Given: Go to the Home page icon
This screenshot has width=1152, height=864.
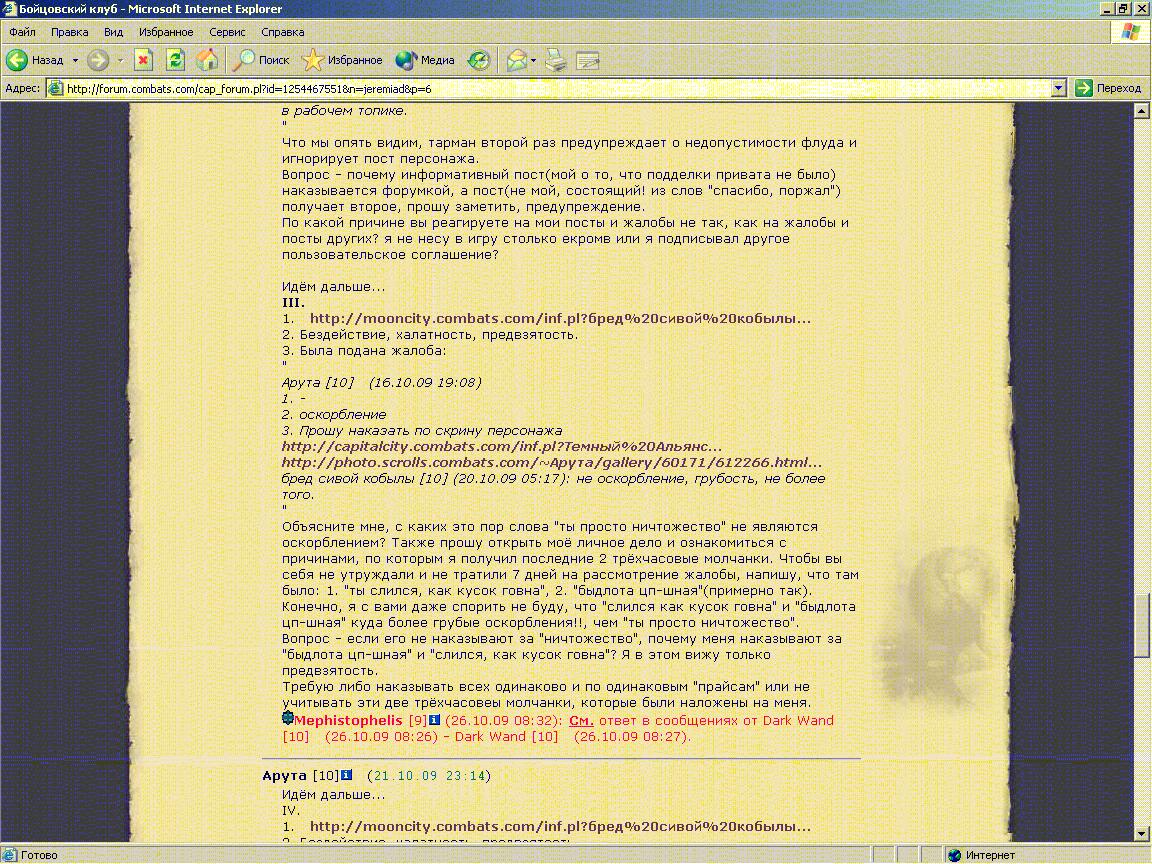Looking at the screenshot, I should [207, 60].
